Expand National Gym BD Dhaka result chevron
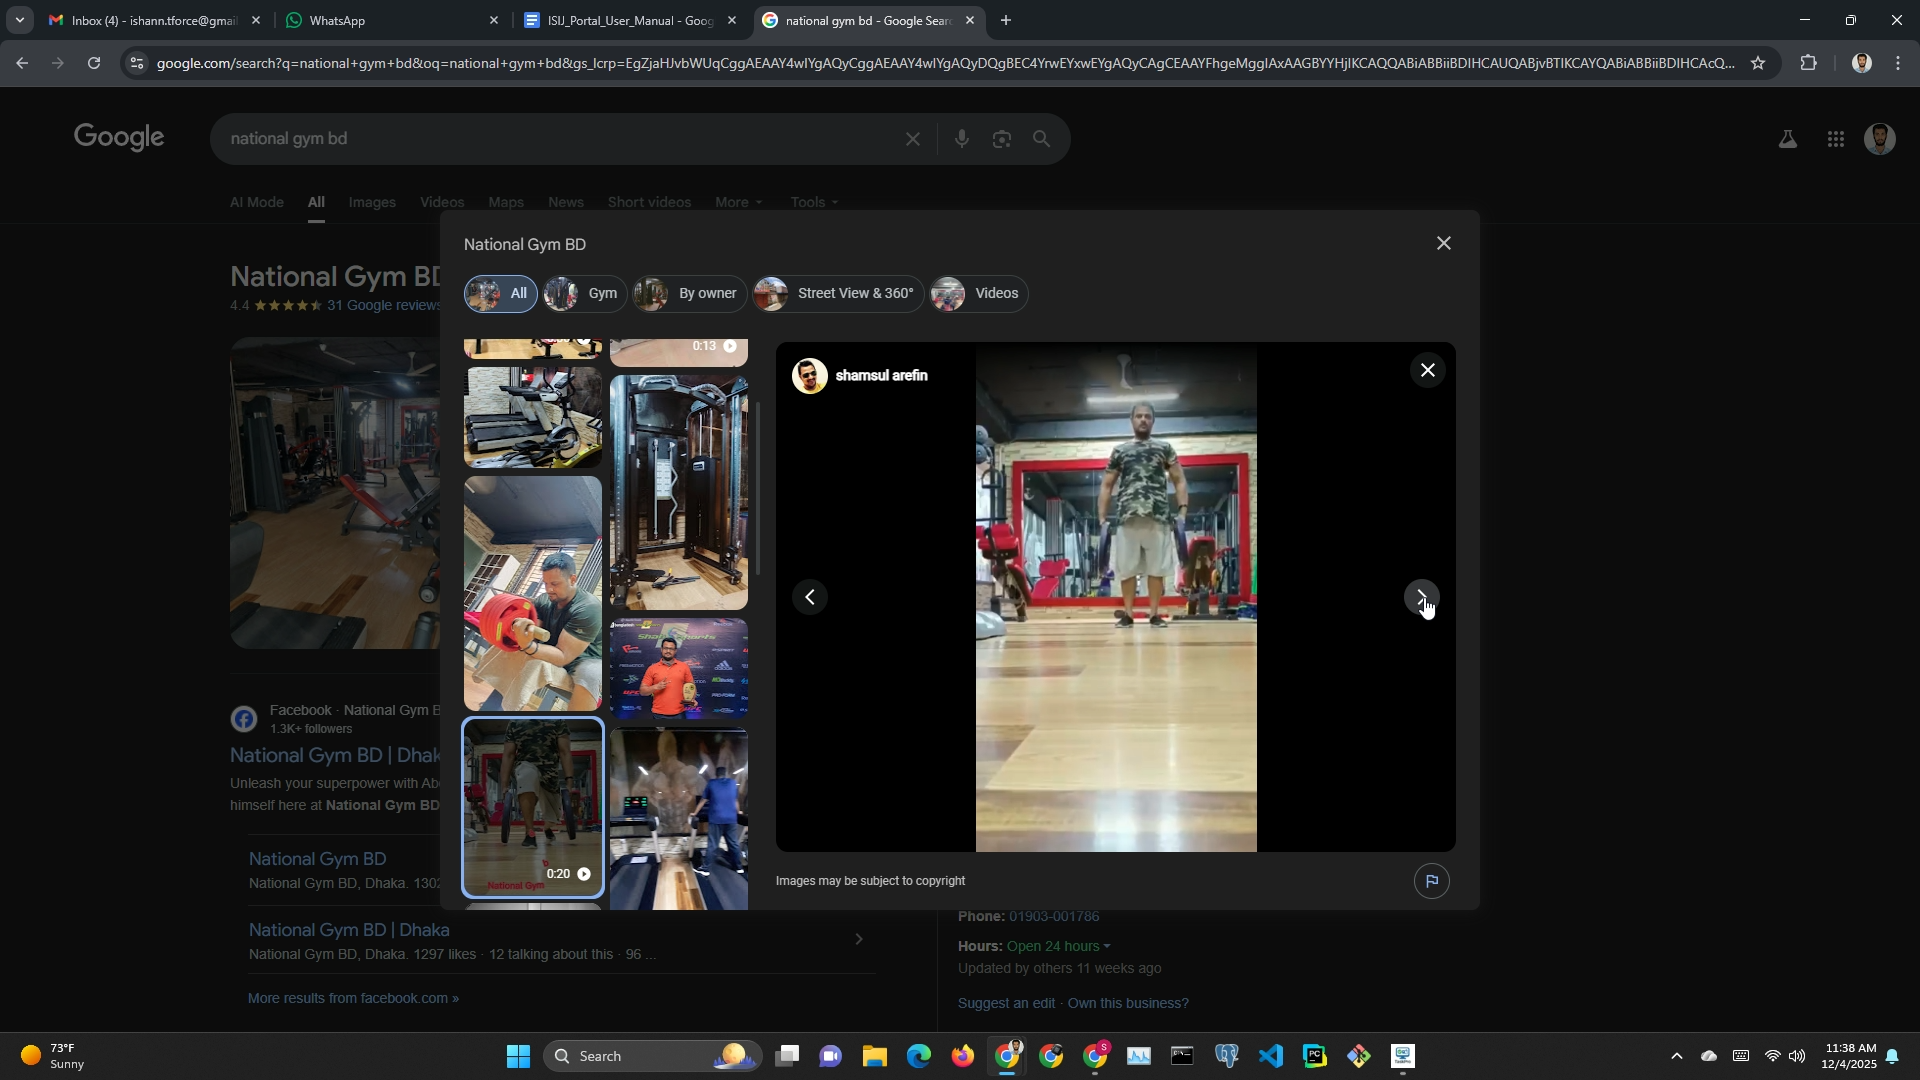Viewport: 1920px width, 1080px height. tap(858, 939)
